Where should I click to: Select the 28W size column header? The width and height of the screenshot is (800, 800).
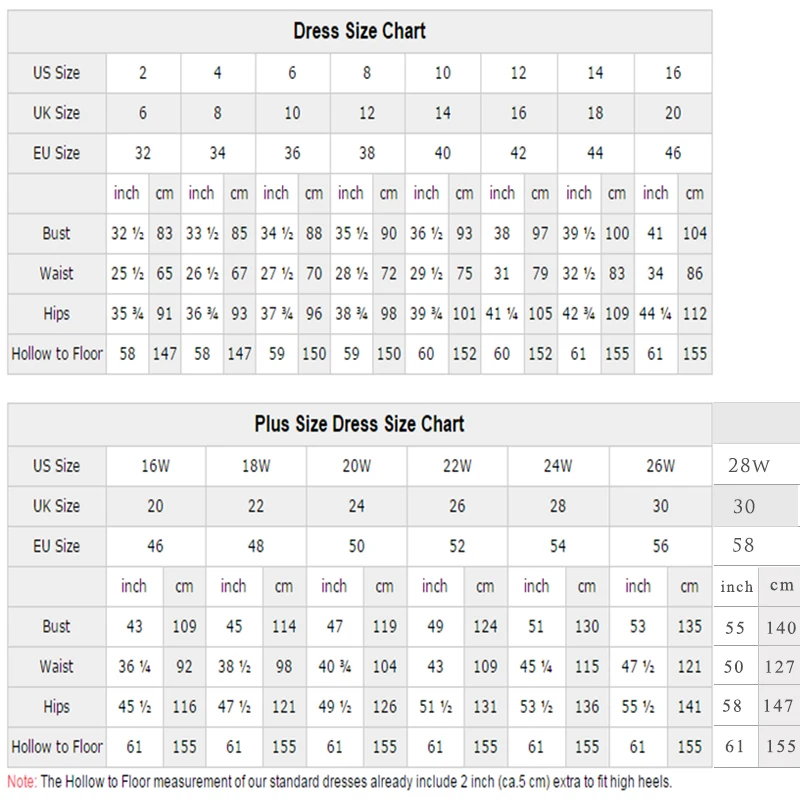748,465
